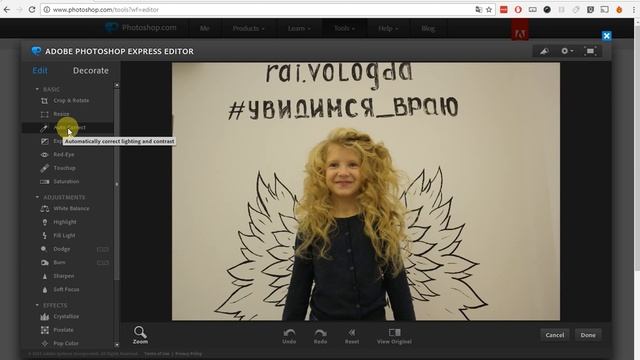Click the Resize tool icon

tap(44, 114)
